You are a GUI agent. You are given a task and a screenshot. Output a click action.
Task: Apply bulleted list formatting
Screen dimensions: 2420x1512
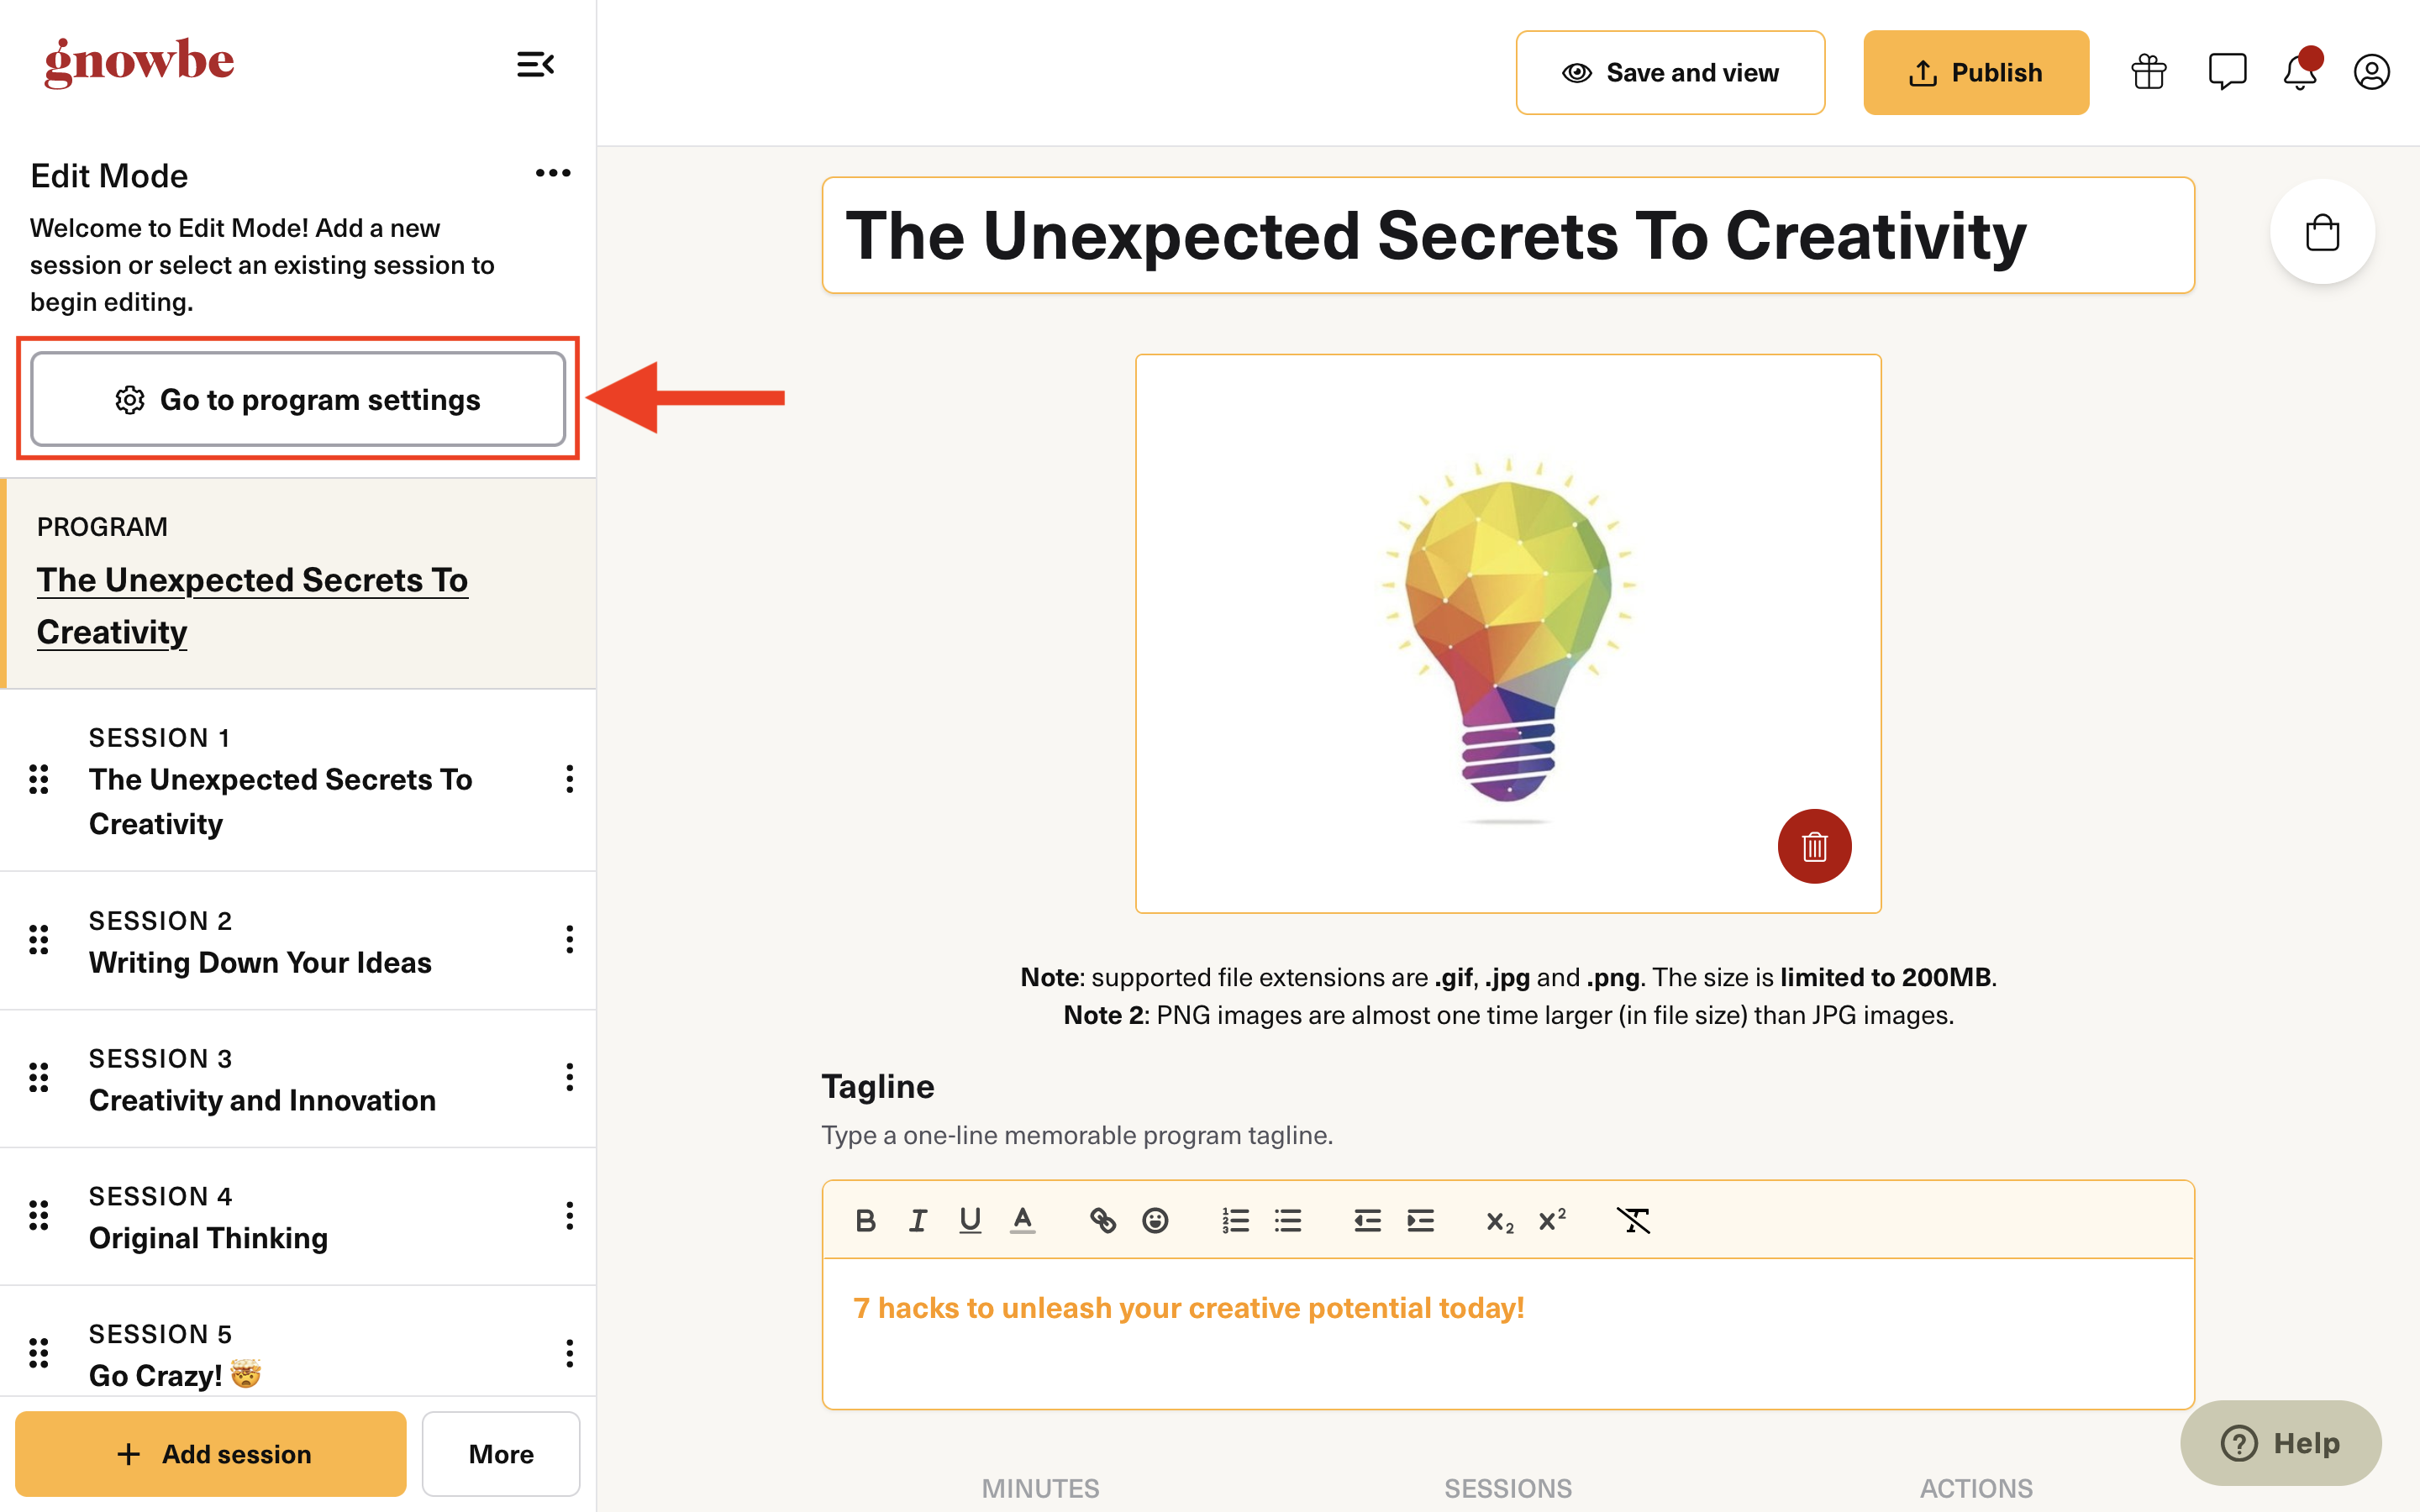(1288, 1221)
